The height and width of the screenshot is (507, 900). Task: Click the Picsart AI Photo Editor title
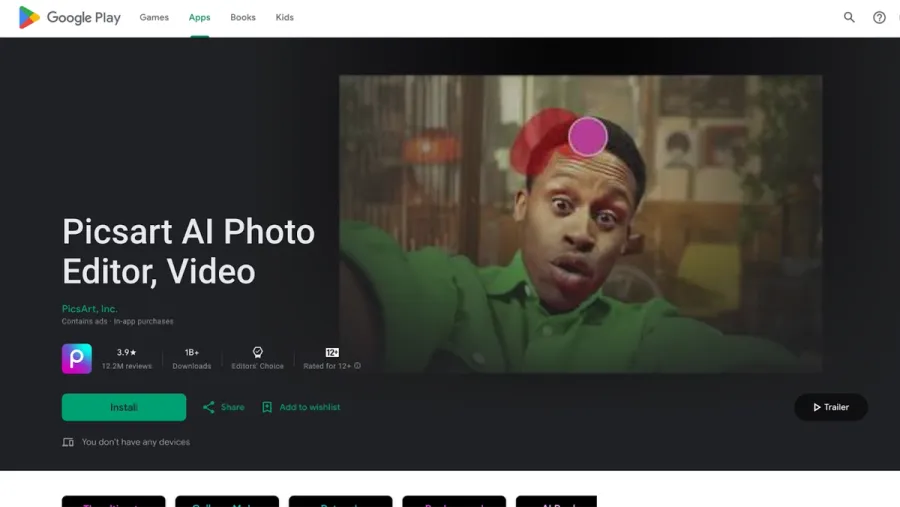(188, 251)
